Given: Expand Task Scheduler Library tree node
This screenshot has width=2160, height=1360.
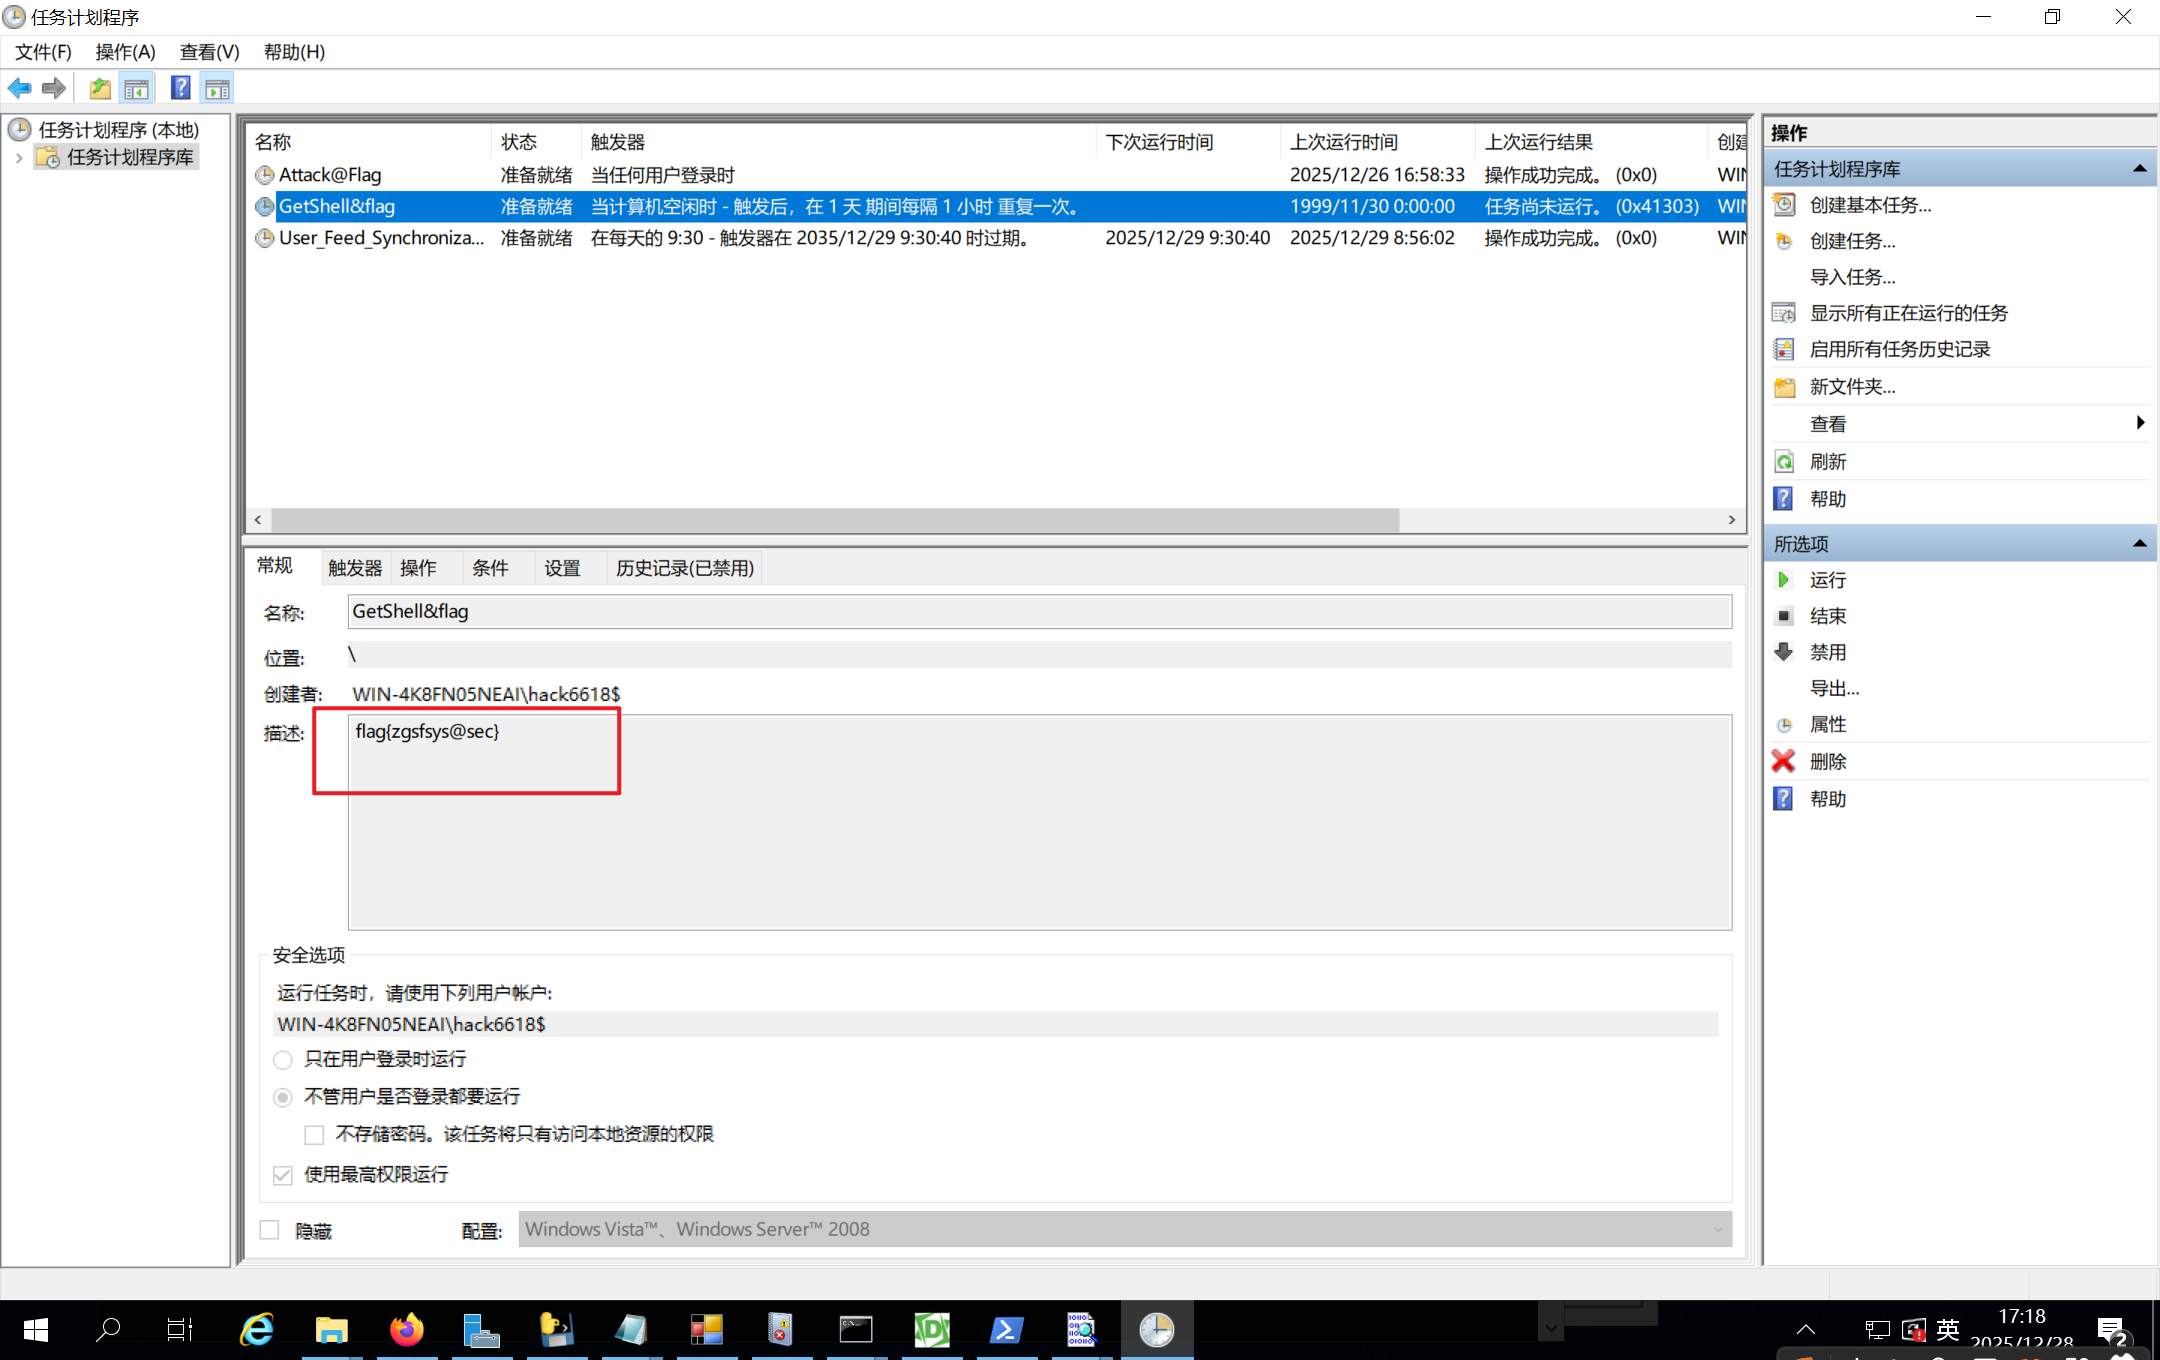Looking at the screenshot, I should pos(19,158).
